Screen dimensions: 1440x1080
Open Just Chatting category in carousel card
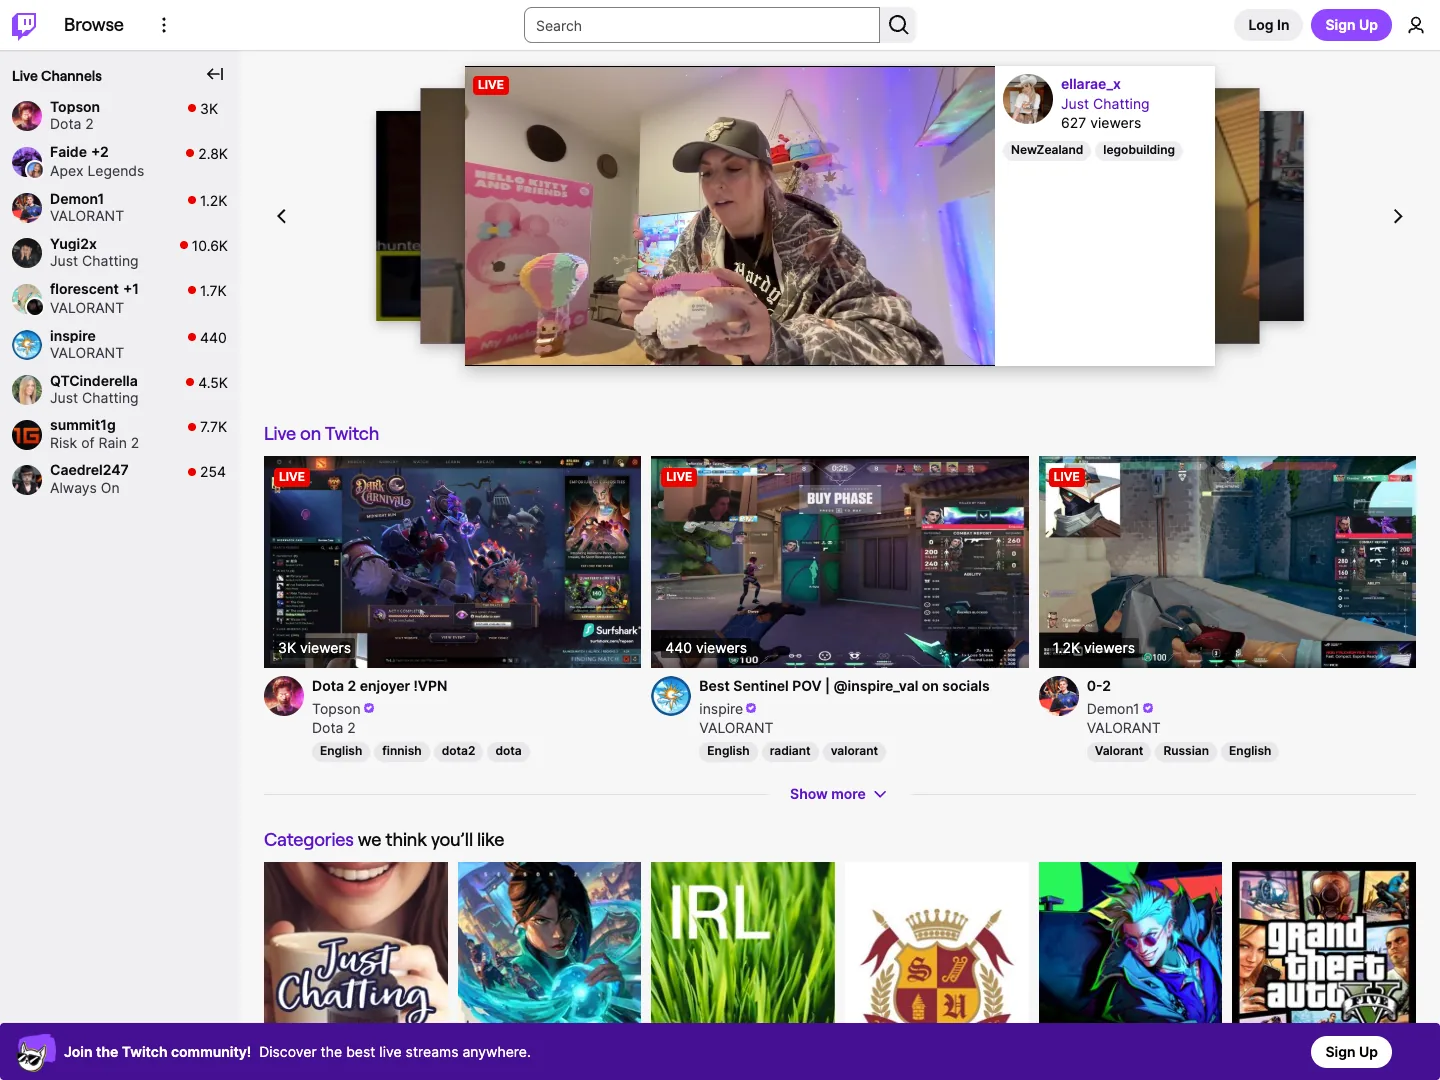(x=1105, y=104)
